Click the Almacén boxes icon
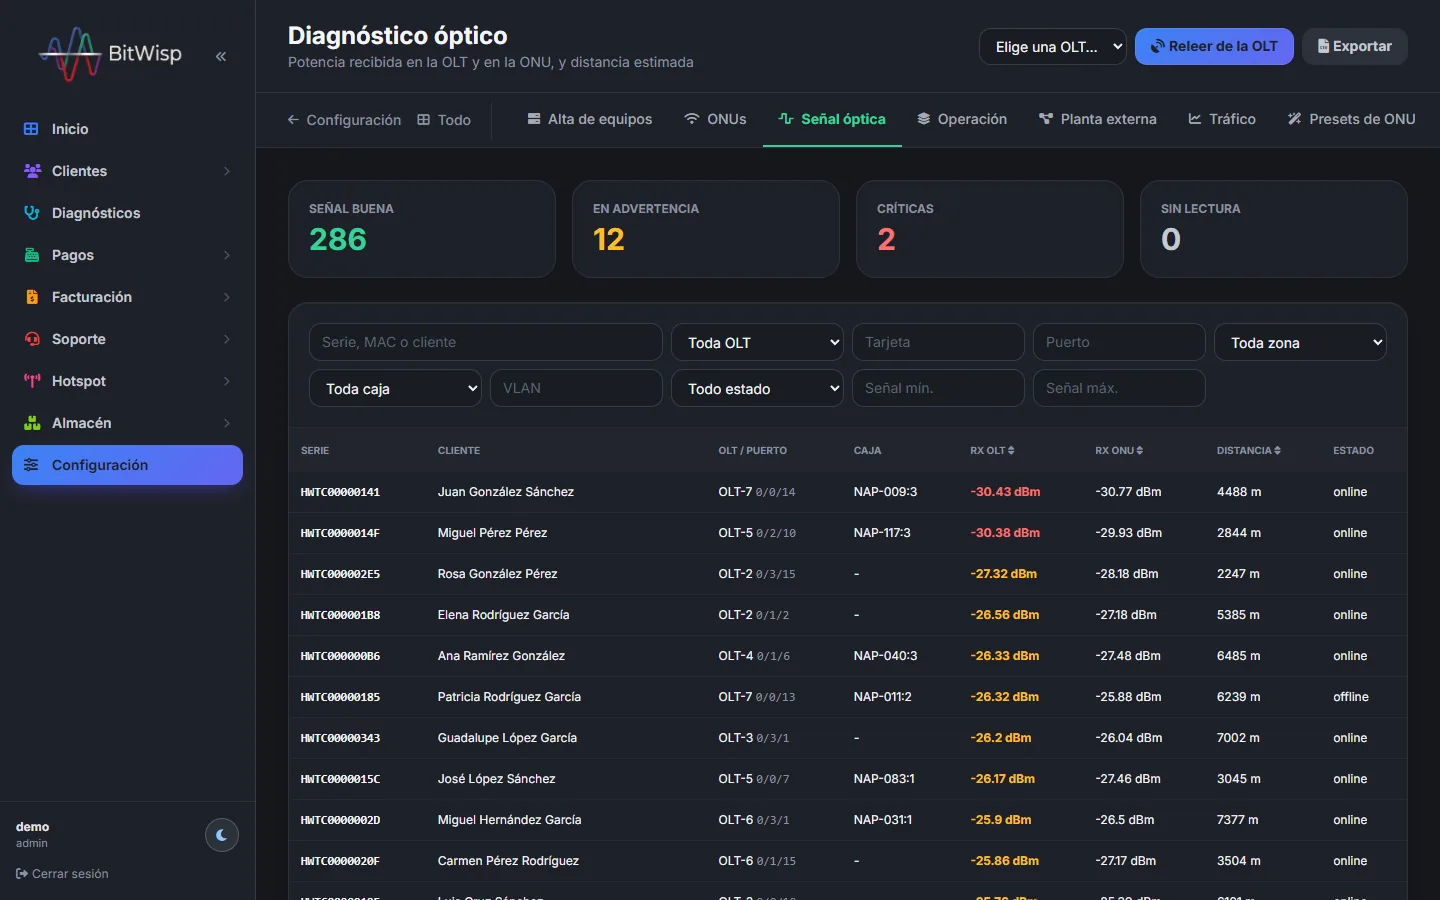1440x900 pixels. (x=31, y=423)
